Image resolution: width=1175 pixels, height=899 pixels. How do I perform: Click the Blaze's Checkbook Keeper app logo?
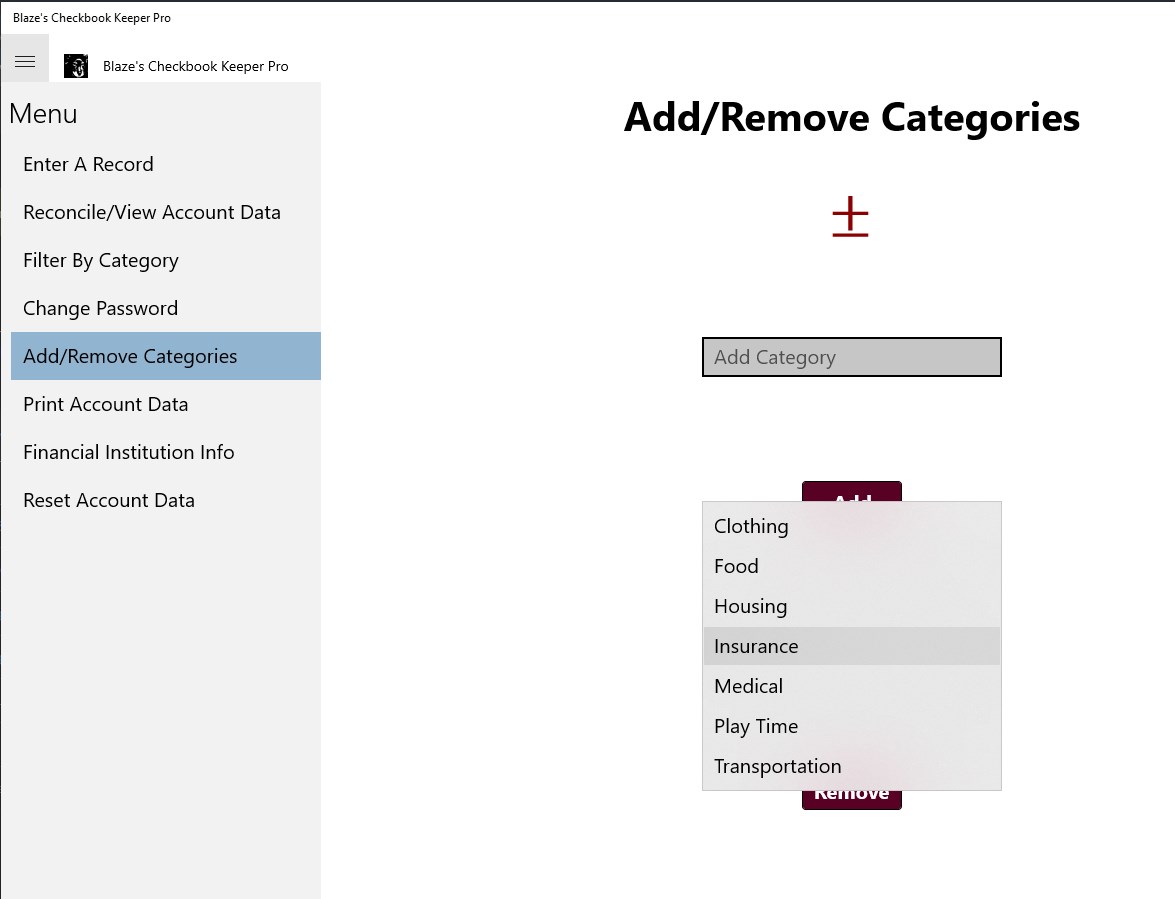(x=76, y=66)
